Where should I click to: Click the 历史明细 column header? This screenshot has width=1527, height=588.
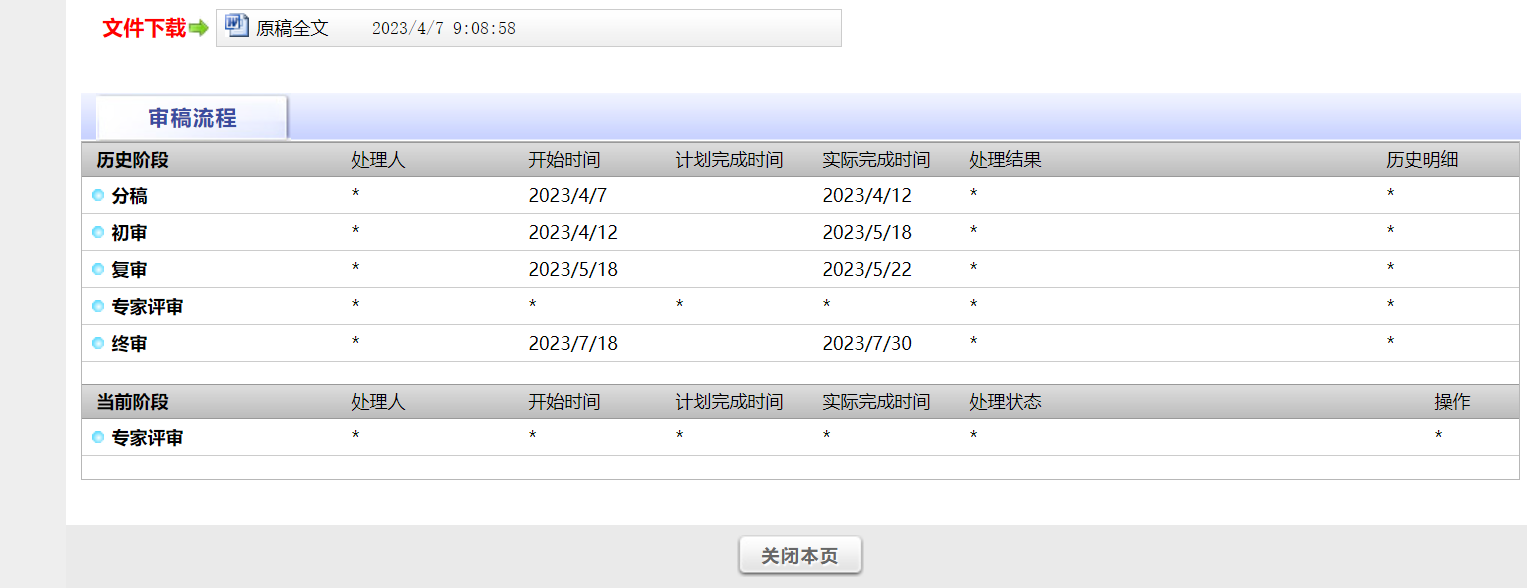click(1422, 160)
